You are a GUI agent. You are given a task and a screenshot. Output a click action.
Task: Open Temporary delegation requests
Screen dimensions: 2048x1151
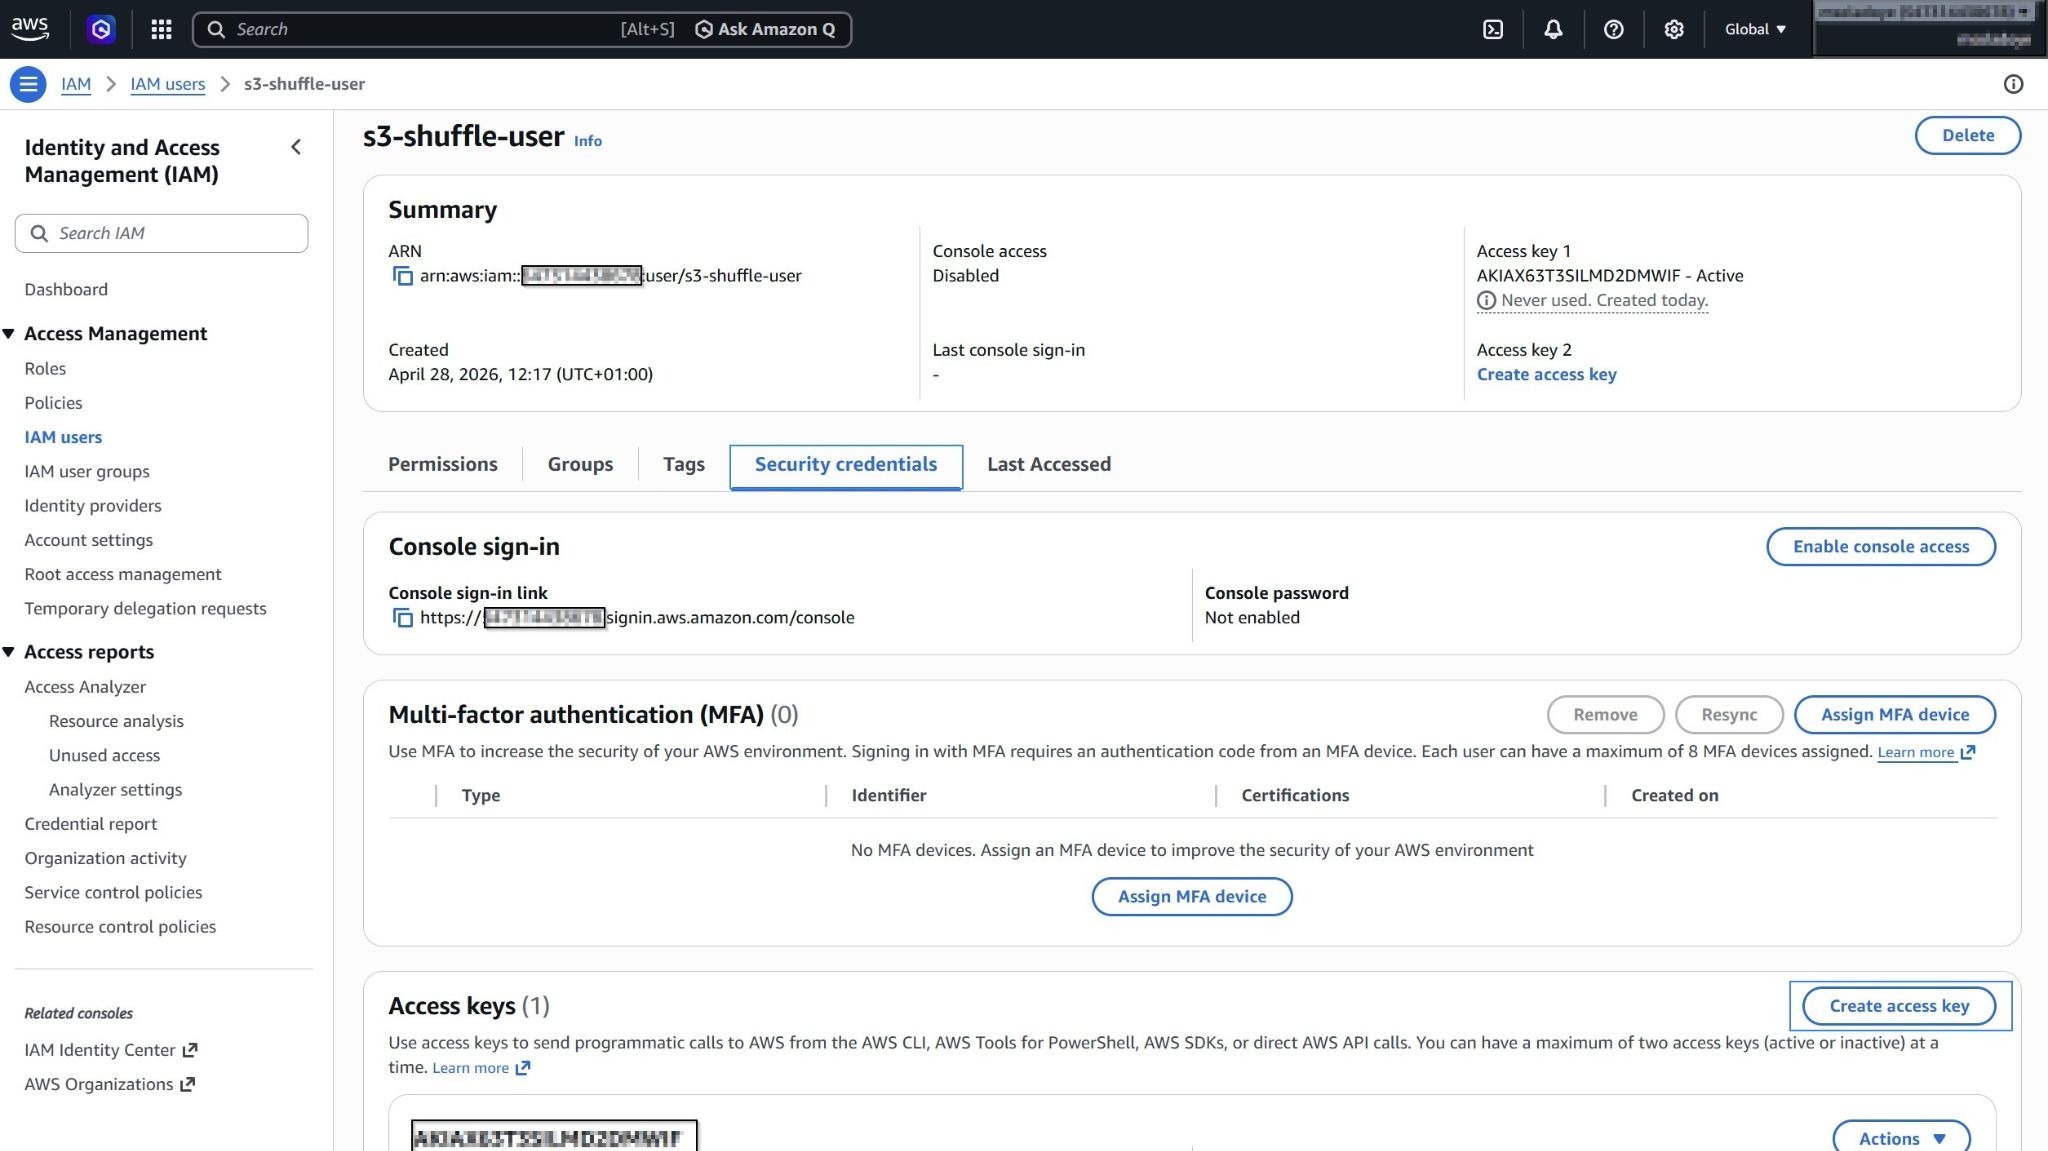[145, 608]
